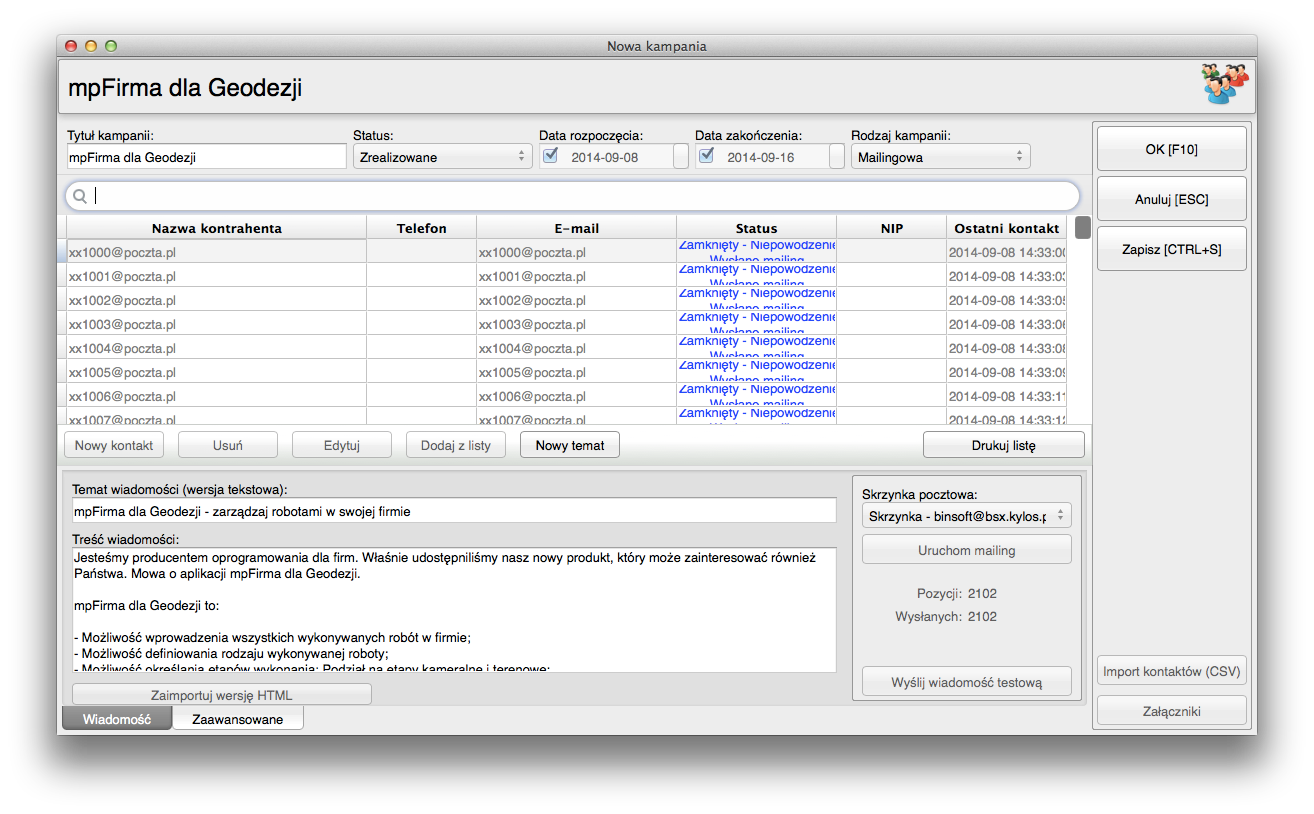This screenshot has height=814, width=1314.
Task: Click status cell of xx1003@poczta.pl row
Action: [x=757, y=324]
